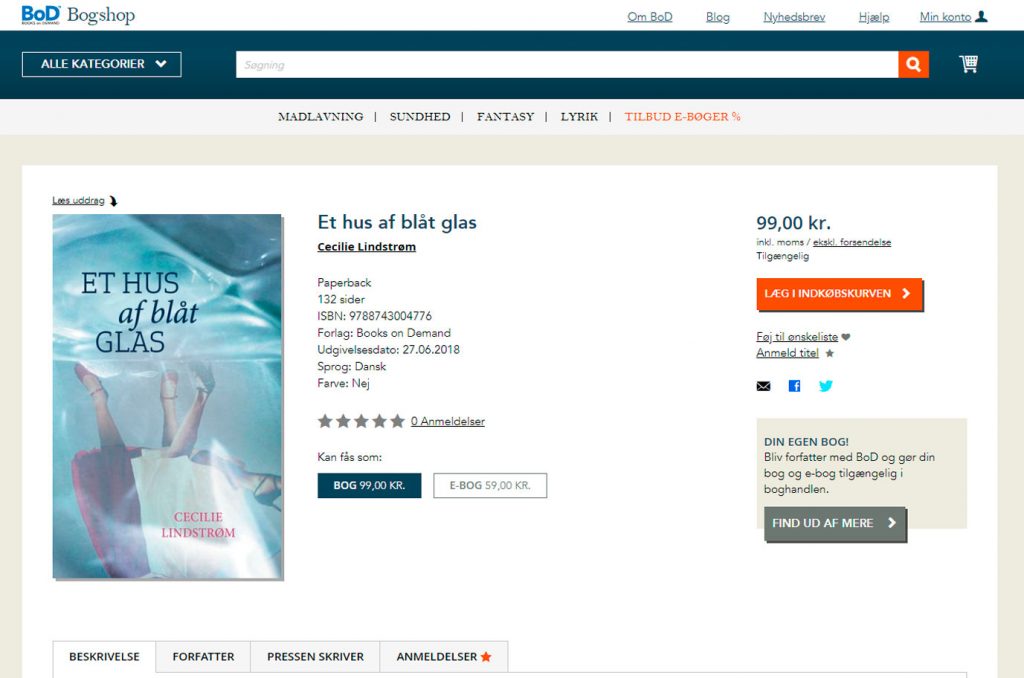The height and width of the screenshot is (678, 1024).
Task: Click the BoD Bogshop logo
Action: (x=78, y=15)
